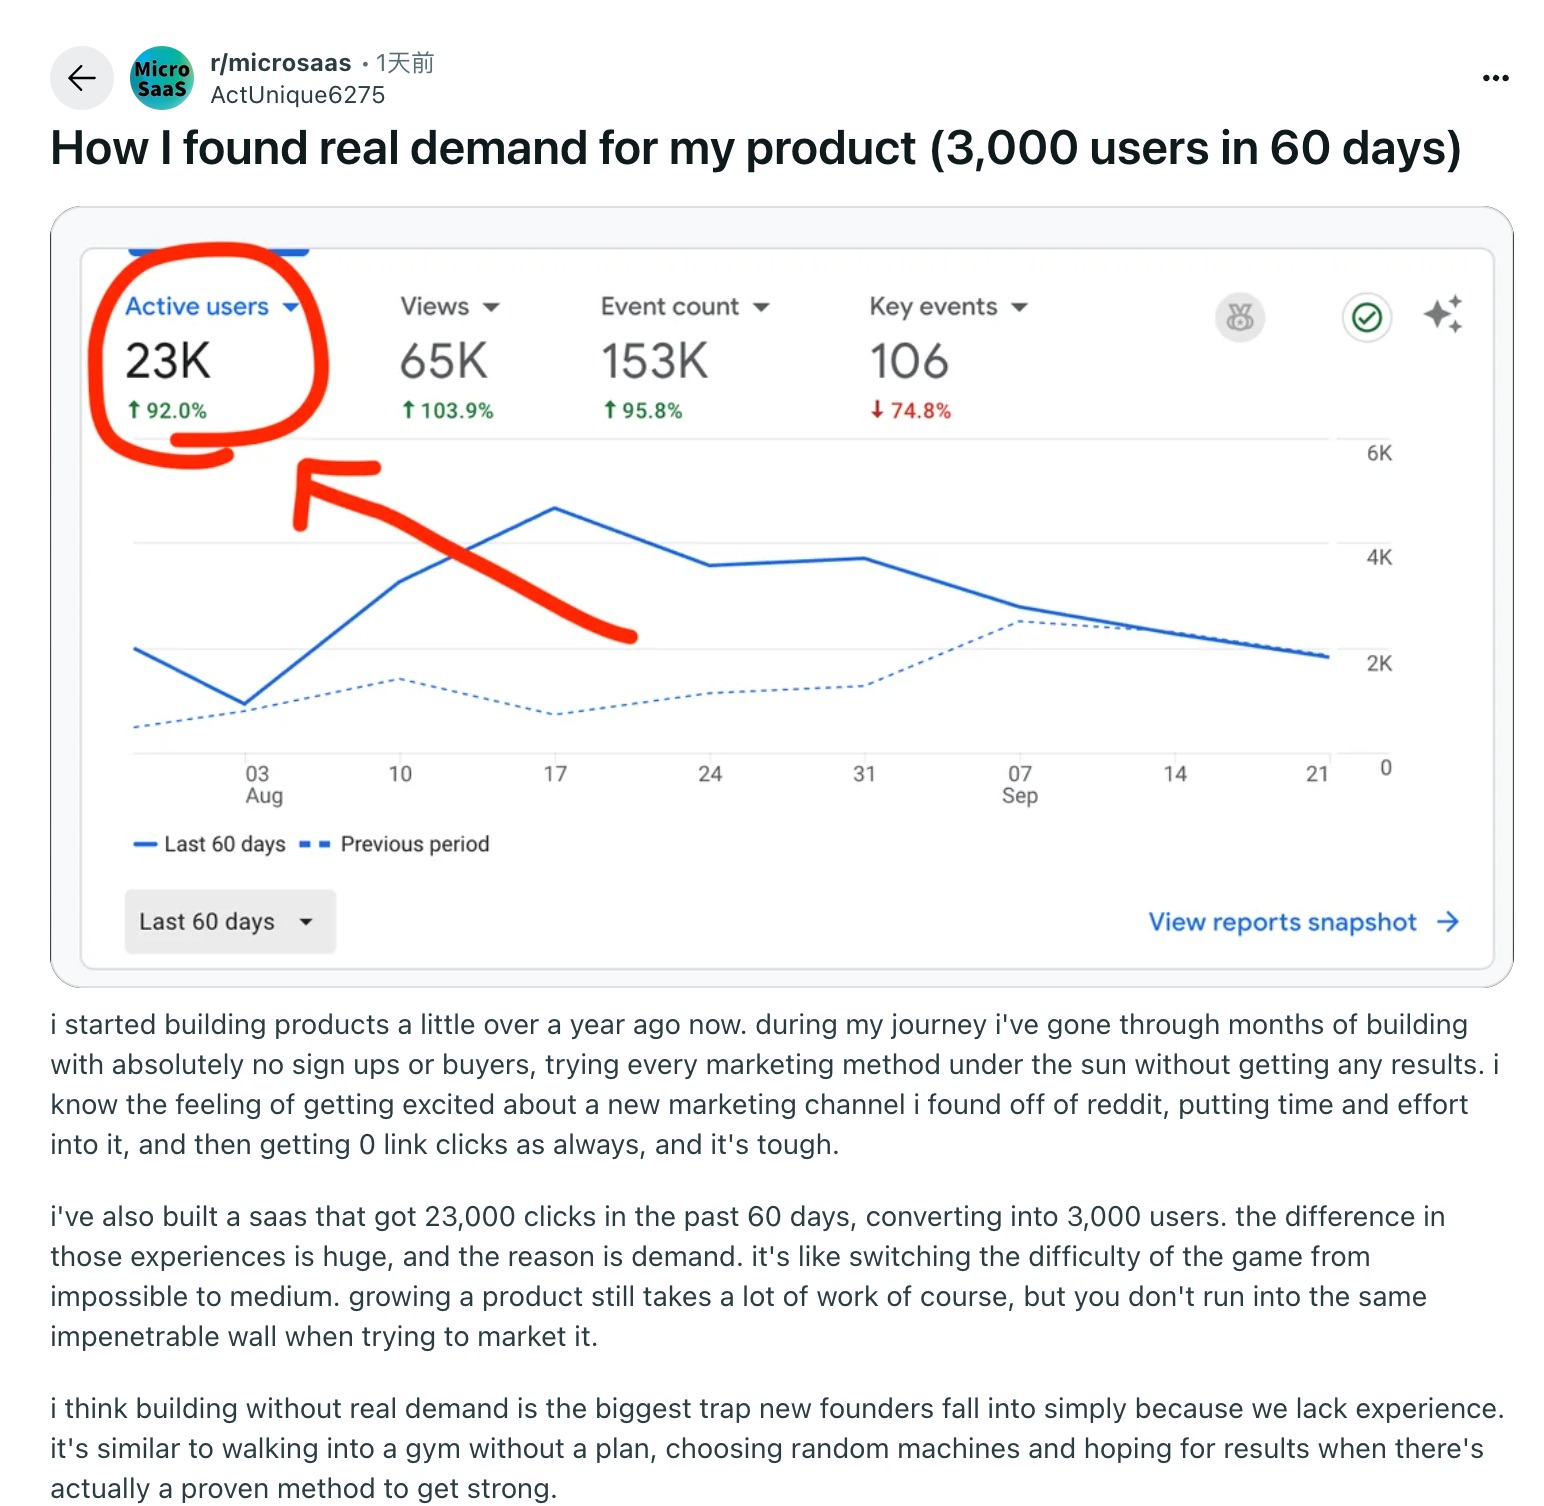Viewport: 1544px width, 1506px height.
Task: Open the View reports snapshot link
Action: [1282, 922]
